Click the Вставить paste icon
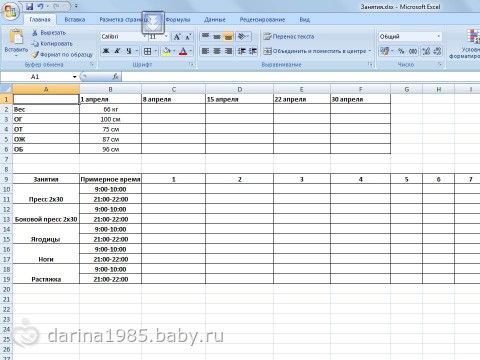The image size is (480, 360). click(16, 37)
